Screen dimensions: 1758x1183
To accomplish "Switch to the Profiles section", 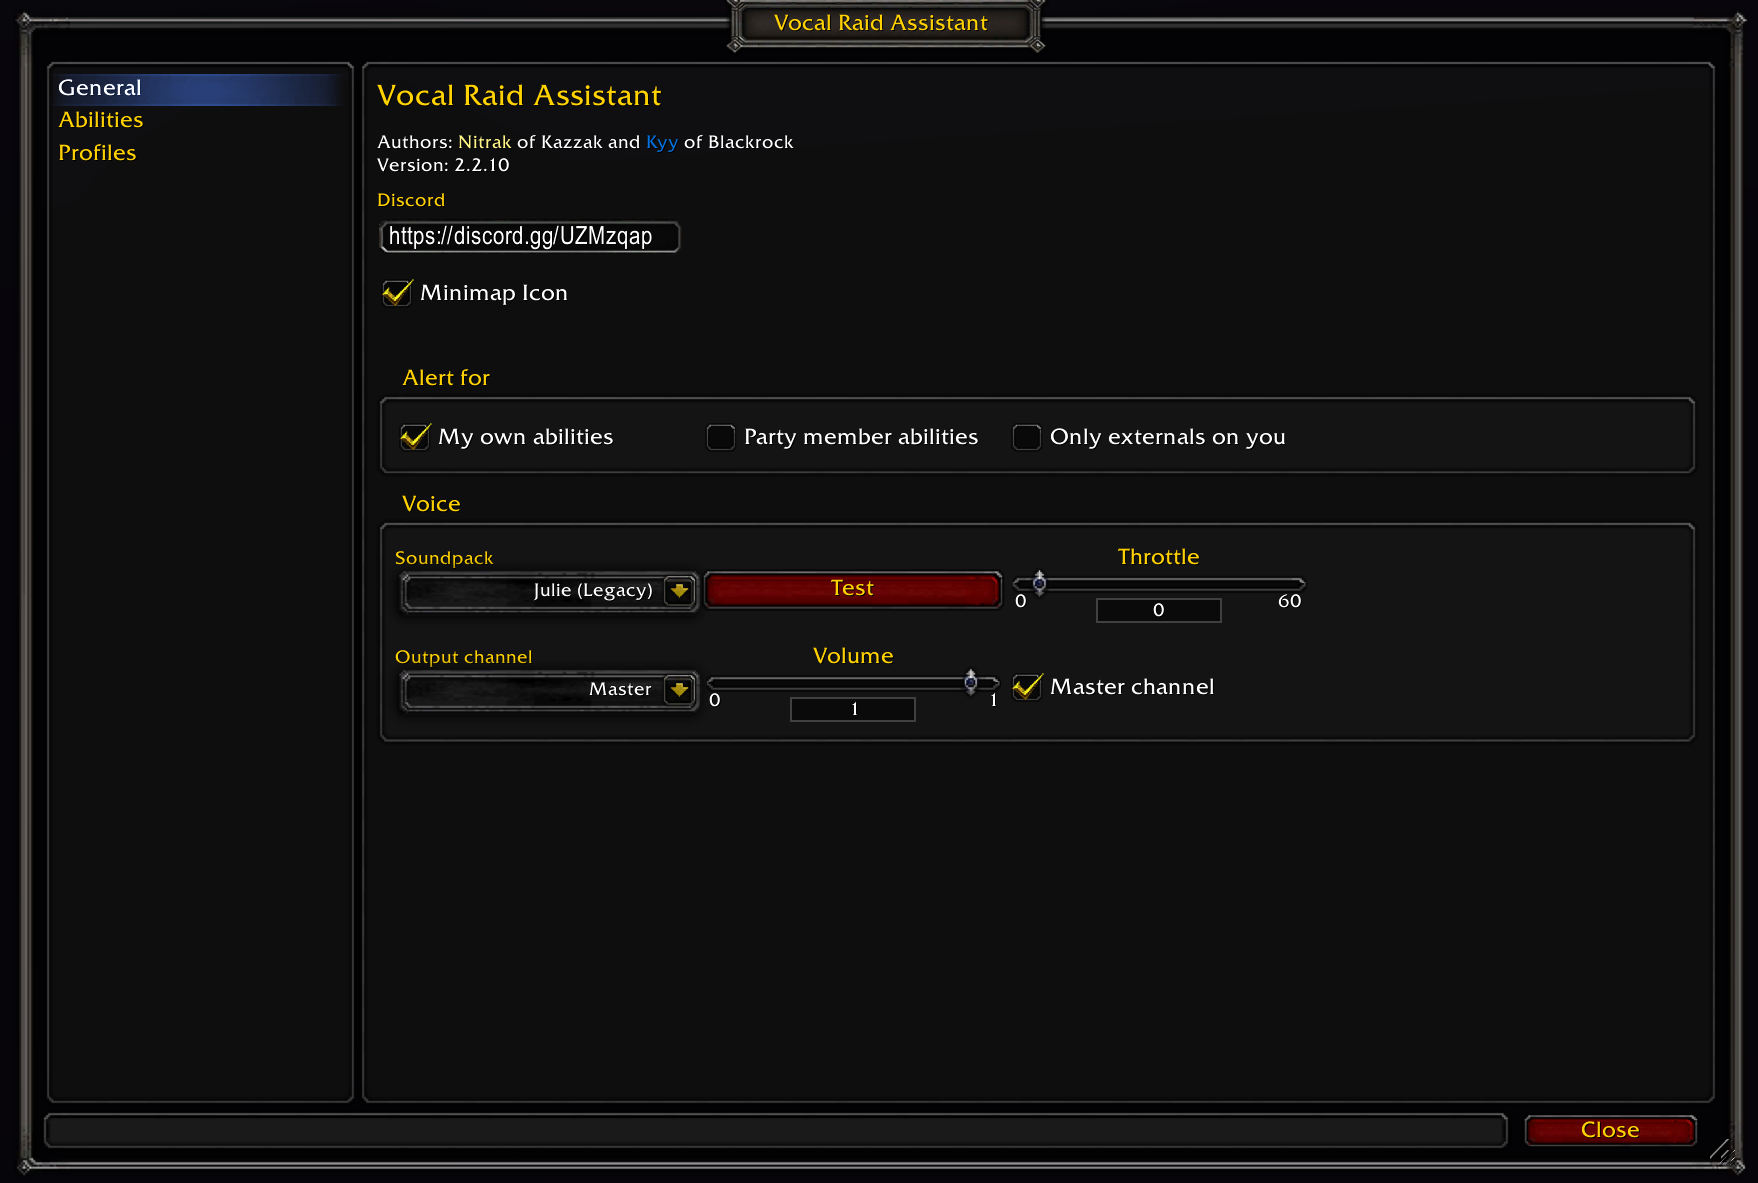I will click(x=97, y=153).
